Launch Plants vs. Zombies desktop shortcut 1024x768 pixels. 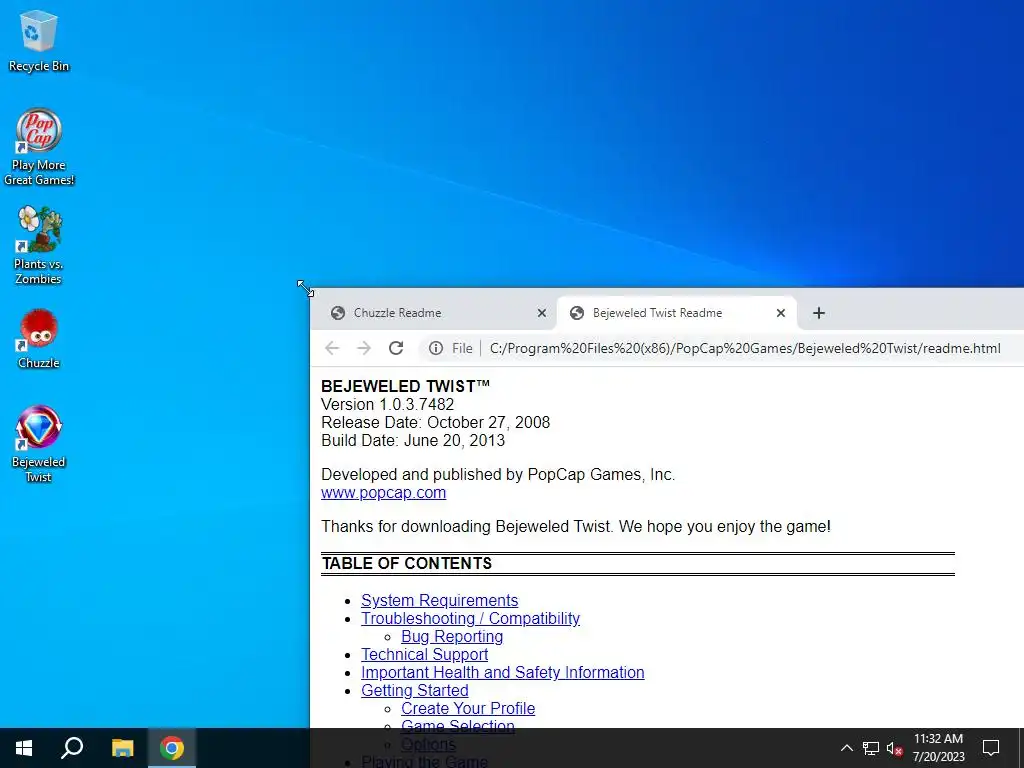pyautogui.click(x=39, y=246)
